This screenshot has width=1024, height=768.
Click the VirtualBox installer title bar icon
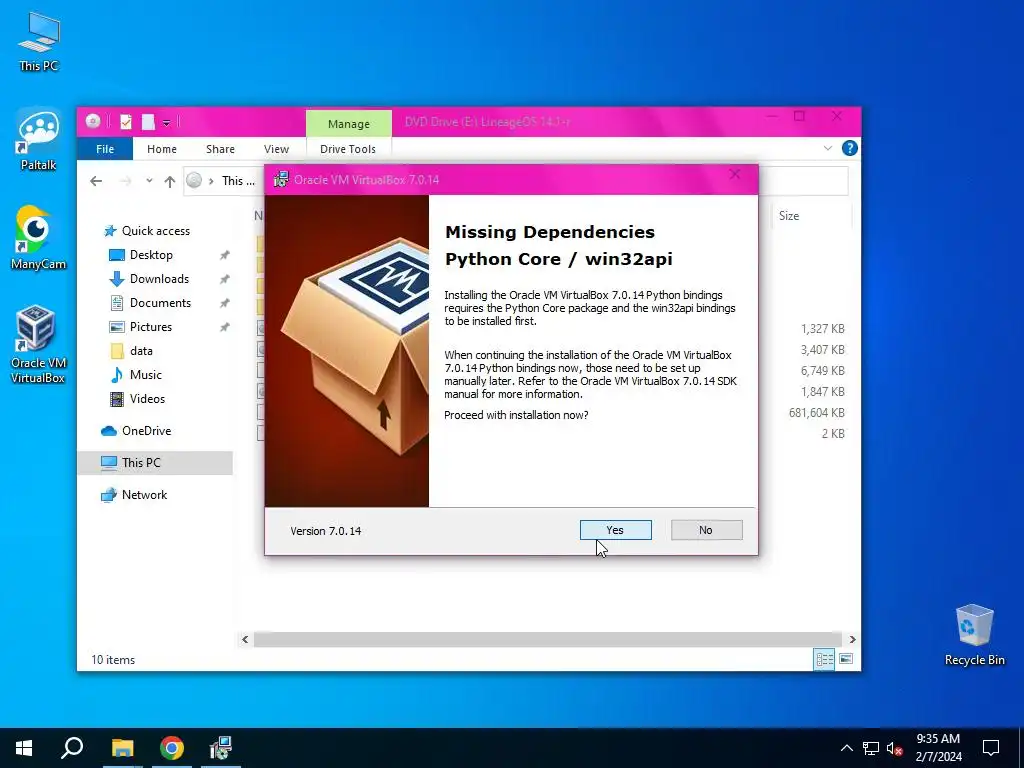tap(281, 179)
